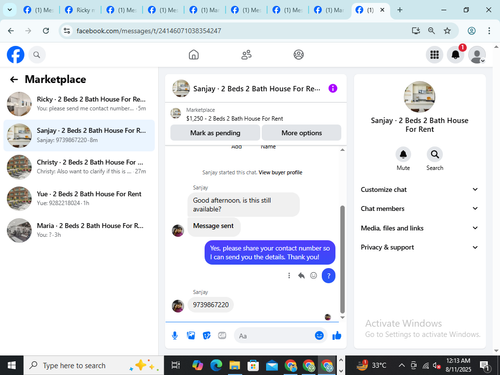React to the message with smiley icon
The width and height of the screenshot is (500, 375).
point(313,276)
